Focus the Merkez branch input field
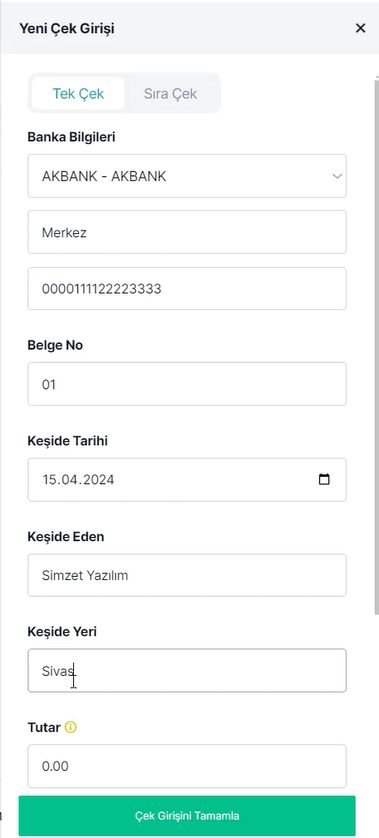 [187, 232]
